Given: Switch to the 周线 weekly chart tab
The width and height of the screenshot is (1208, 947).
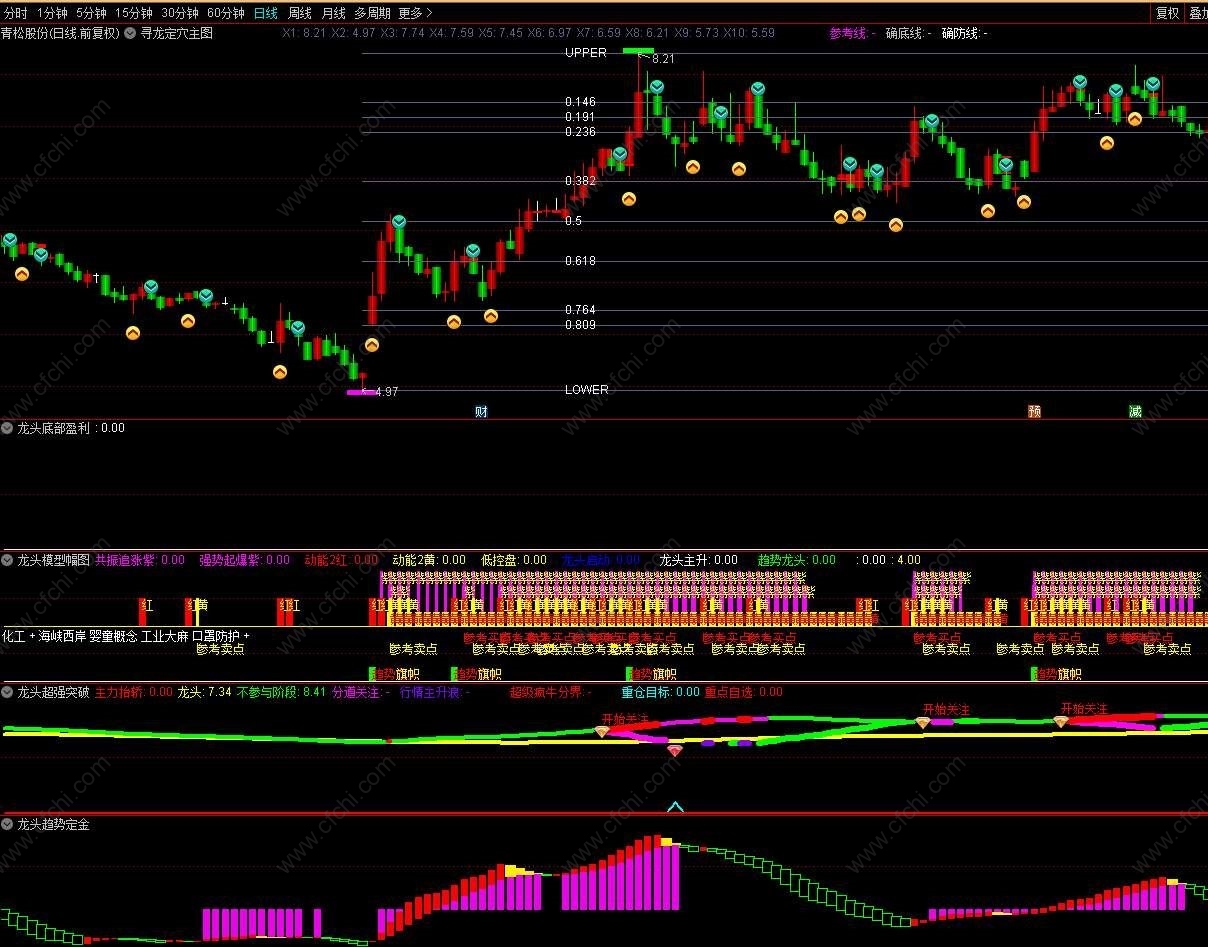Looking at the screenshot, I should click(300, 13).
